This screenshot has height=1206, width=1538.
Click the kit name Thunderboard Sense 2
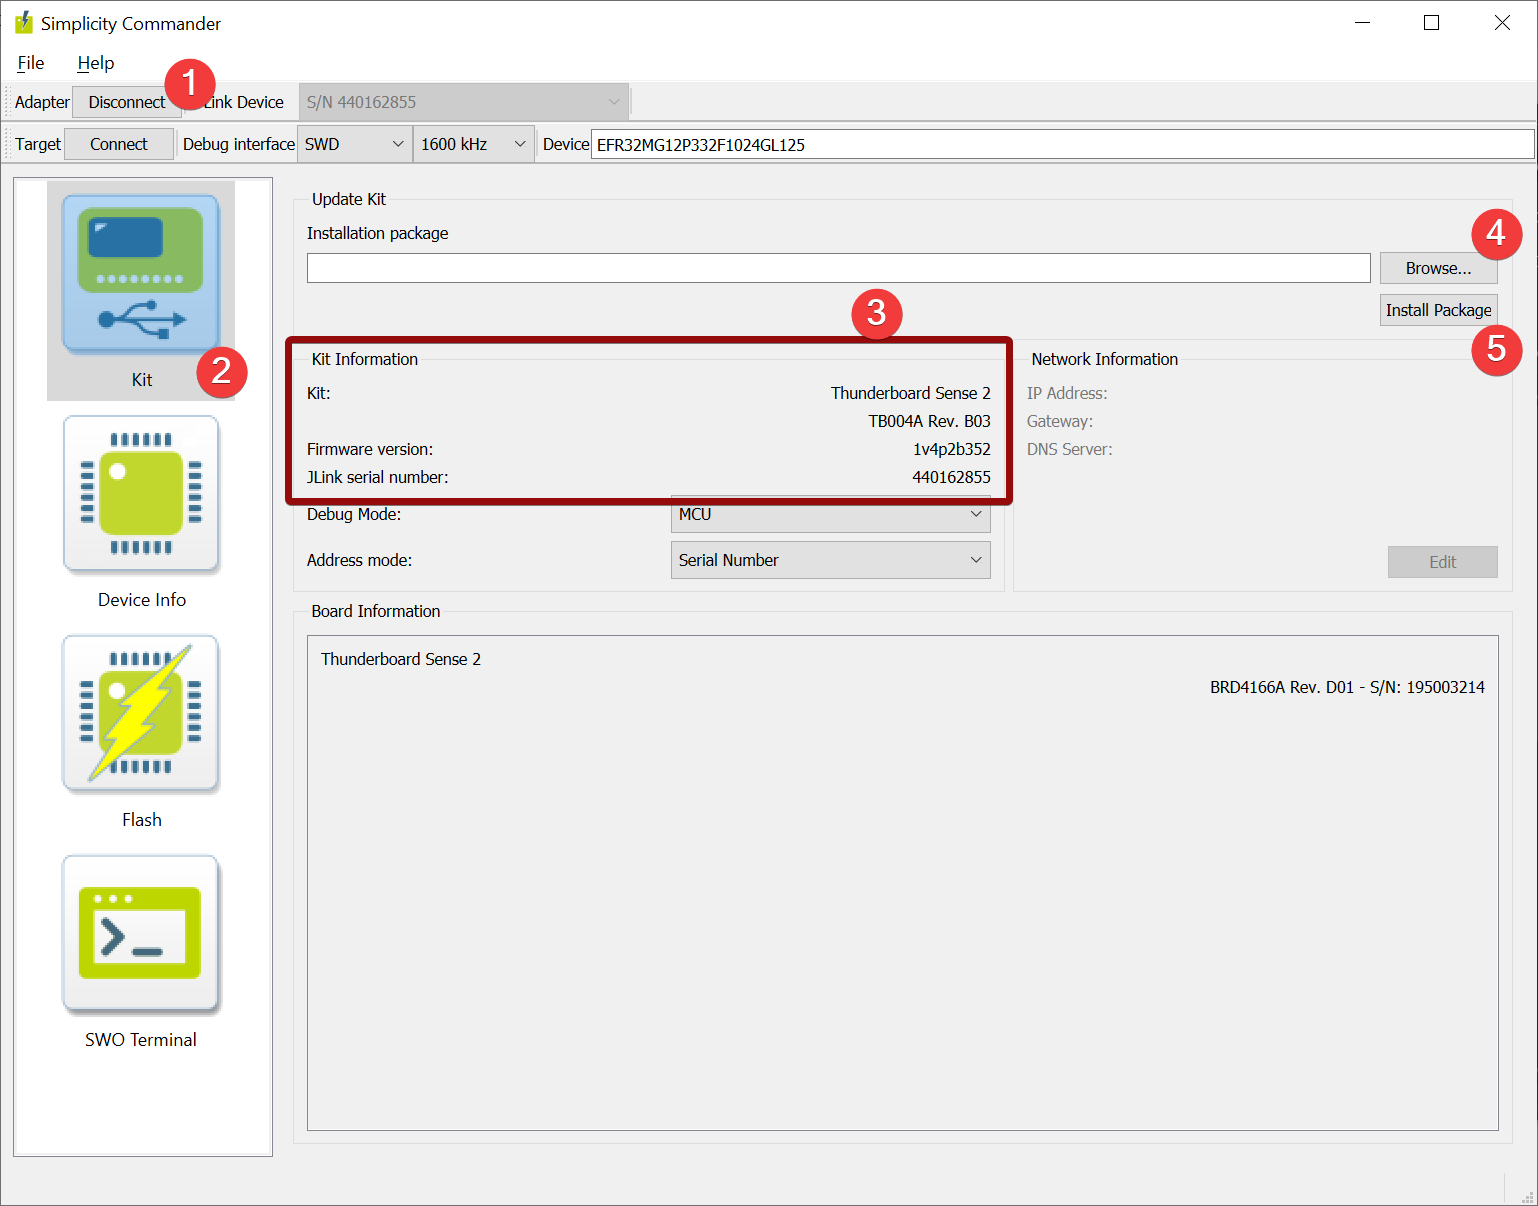click(910, 393)
